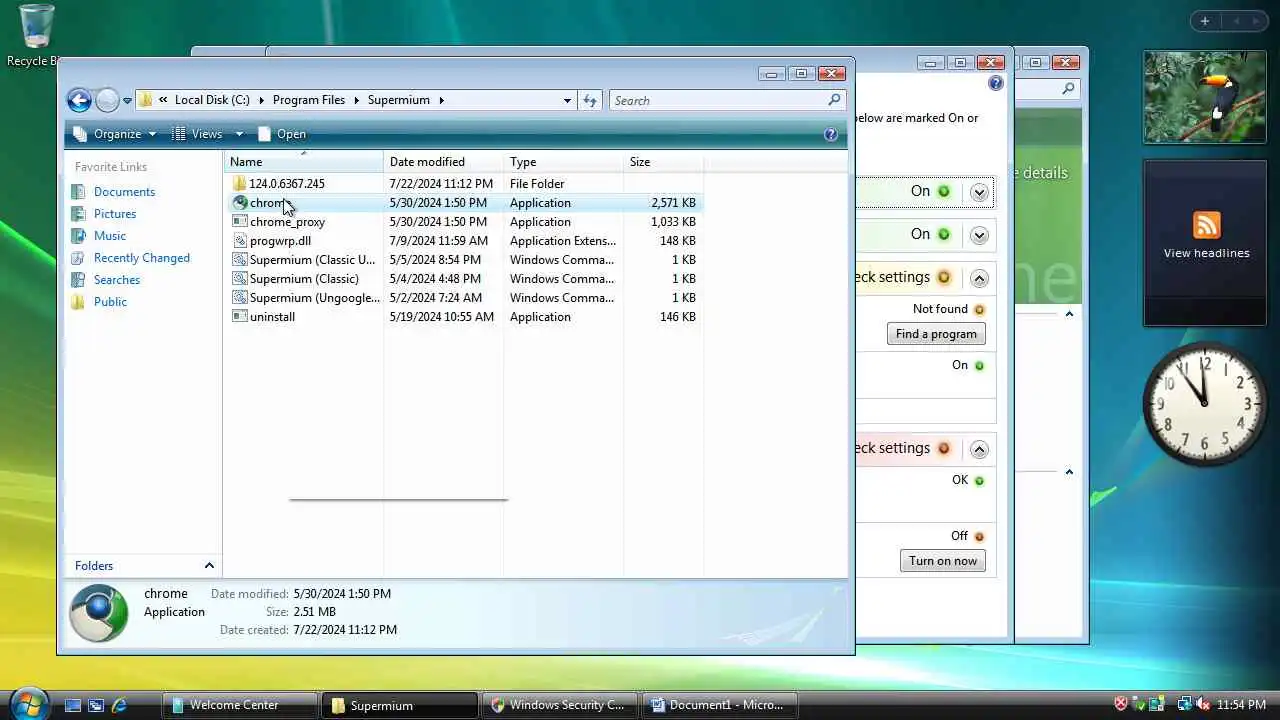Open Recently Changed favorite link
This screenshot has width=1280, height=720.
141,258
